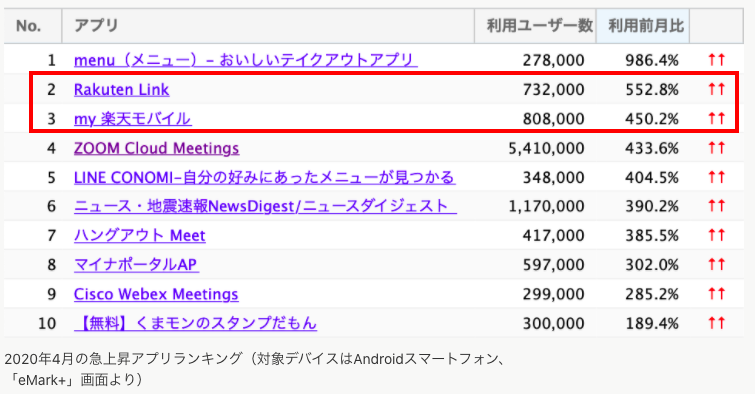Select the 390.2% ratio value
This screenshot has height=394, width=755.
652,206
